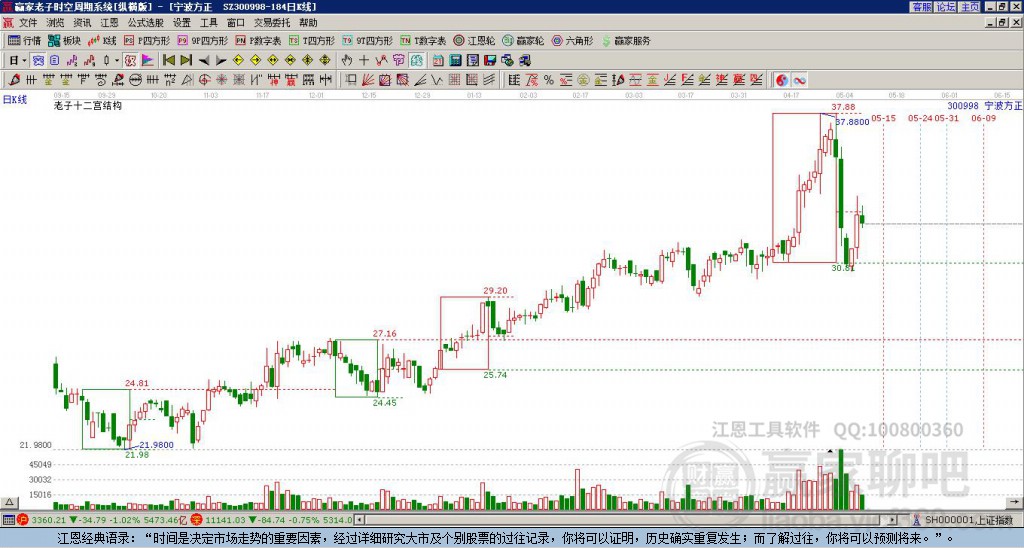
Task: Click the 论坛 forum button
Action: (x=945, y=7)
